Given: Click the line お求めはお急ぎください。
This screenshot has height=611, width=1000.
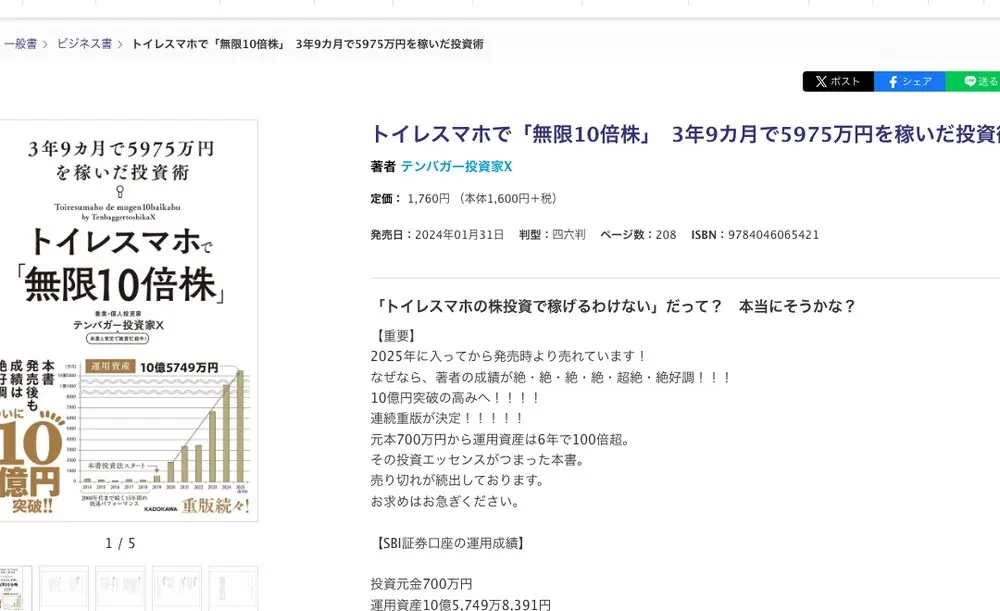Looking at the screenshot, I should (446, 501).
